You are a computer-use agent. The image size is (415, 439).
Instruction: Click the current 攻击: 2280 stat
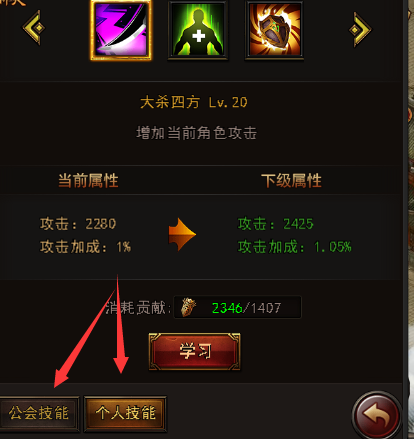point(78,224)
